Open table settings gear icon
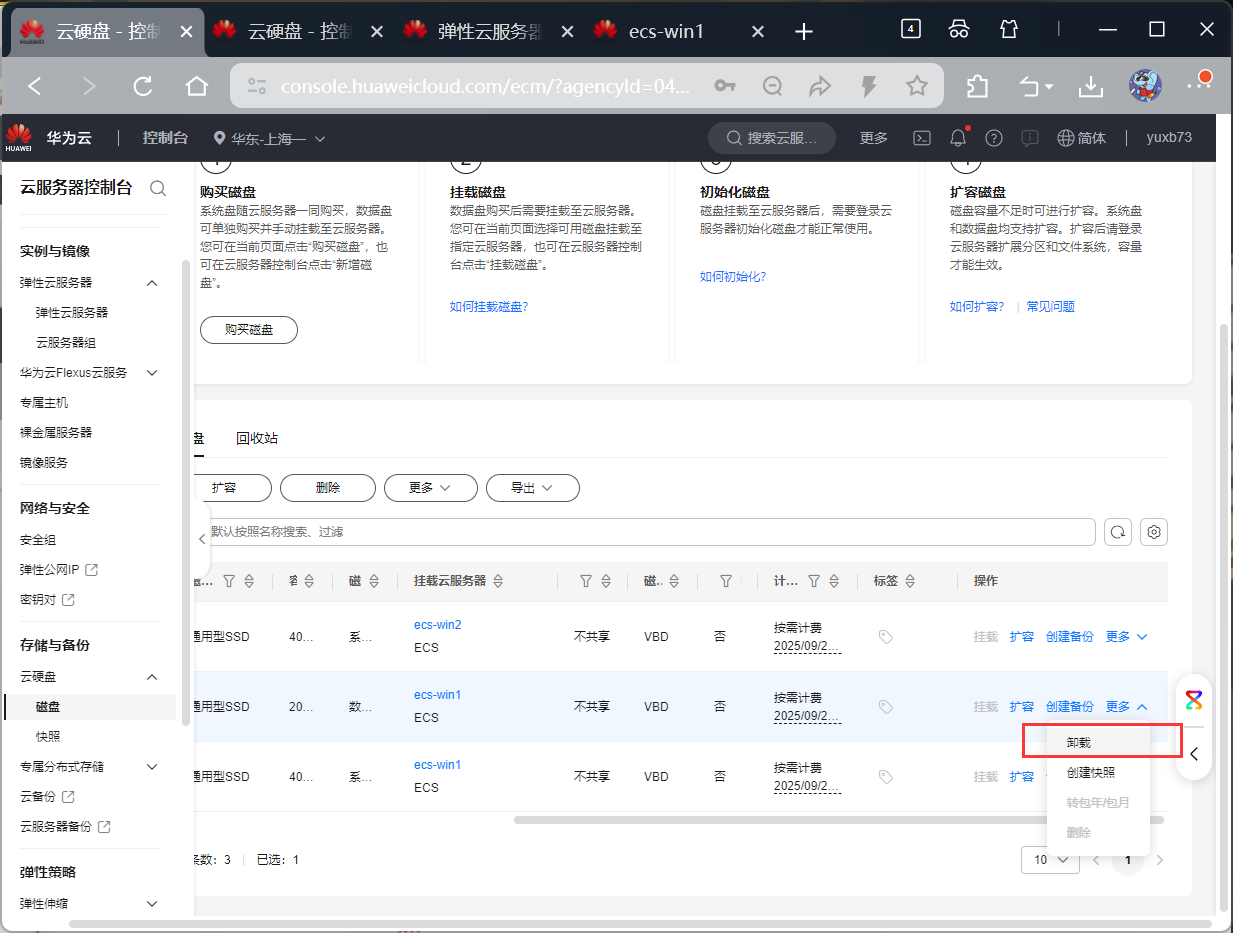Image resolution: width=1233 pixels, height=933 pixels. point(1154,532)
